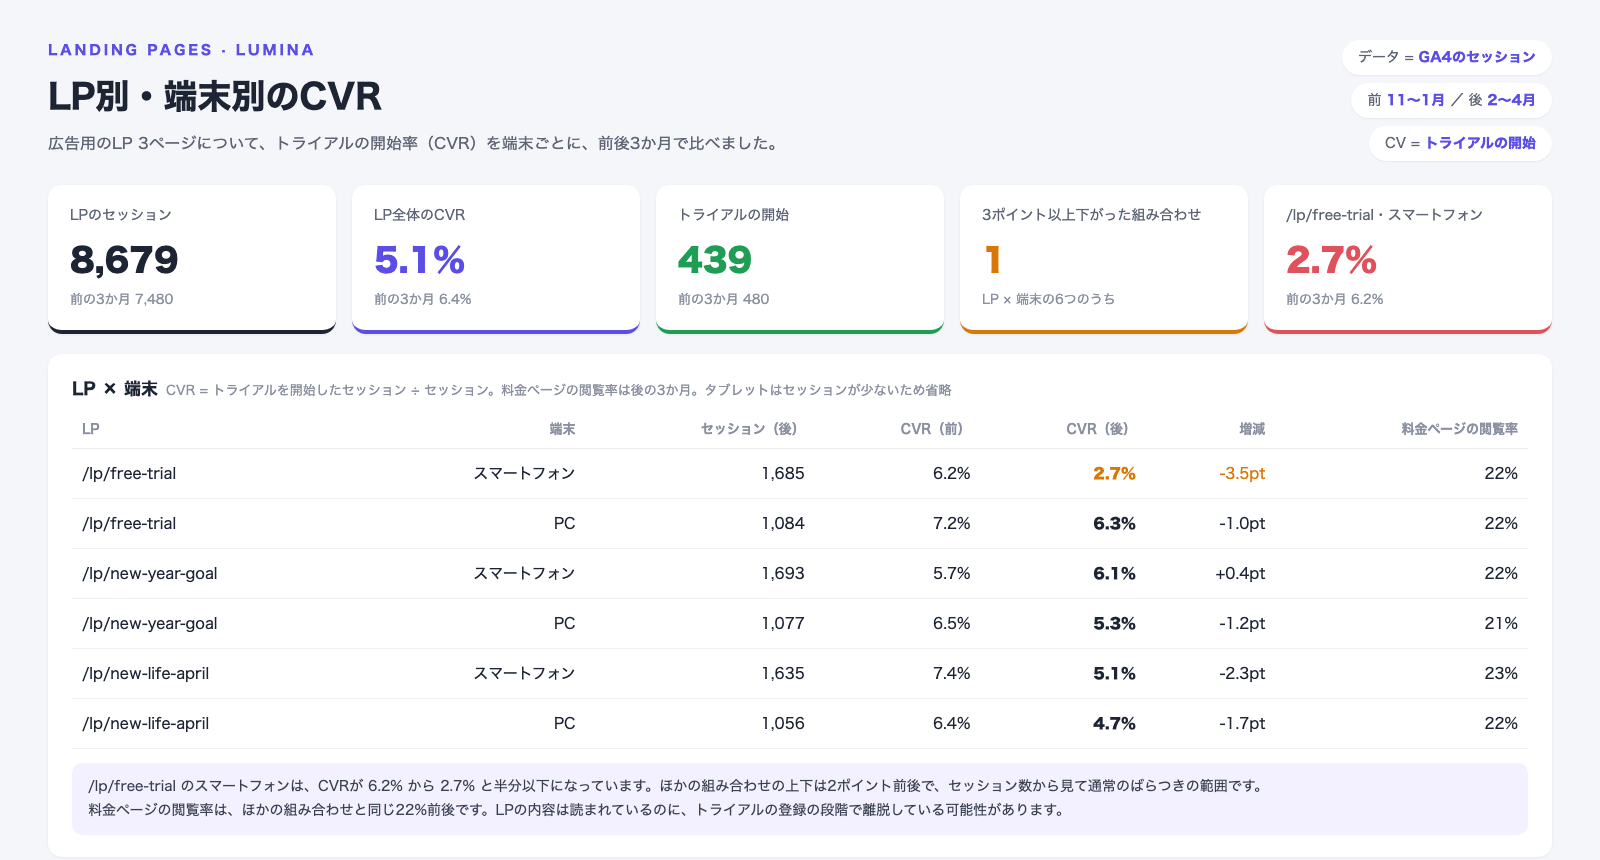1600x860 pixels.
Task: Click the 1,693 sessions cell
Action: 783,574
